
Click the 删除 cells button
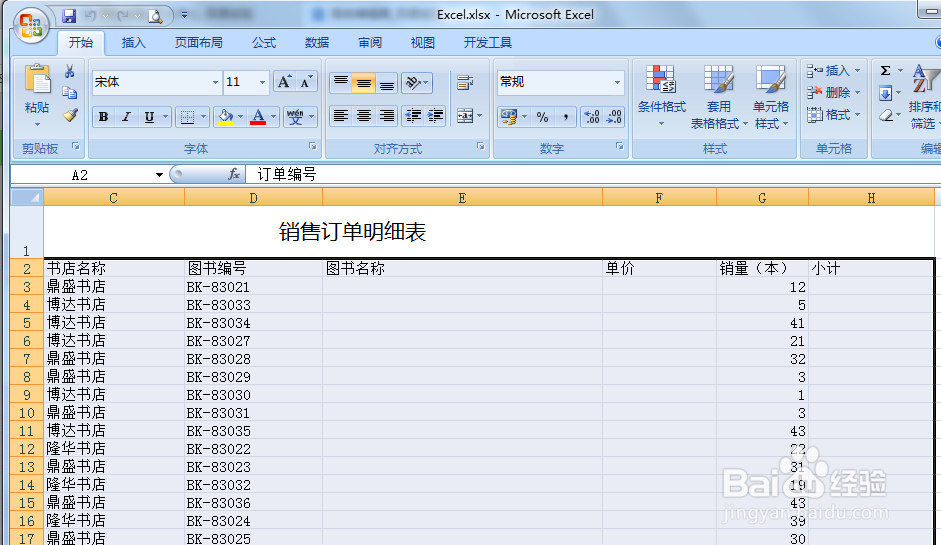click(x=834, y=92)
